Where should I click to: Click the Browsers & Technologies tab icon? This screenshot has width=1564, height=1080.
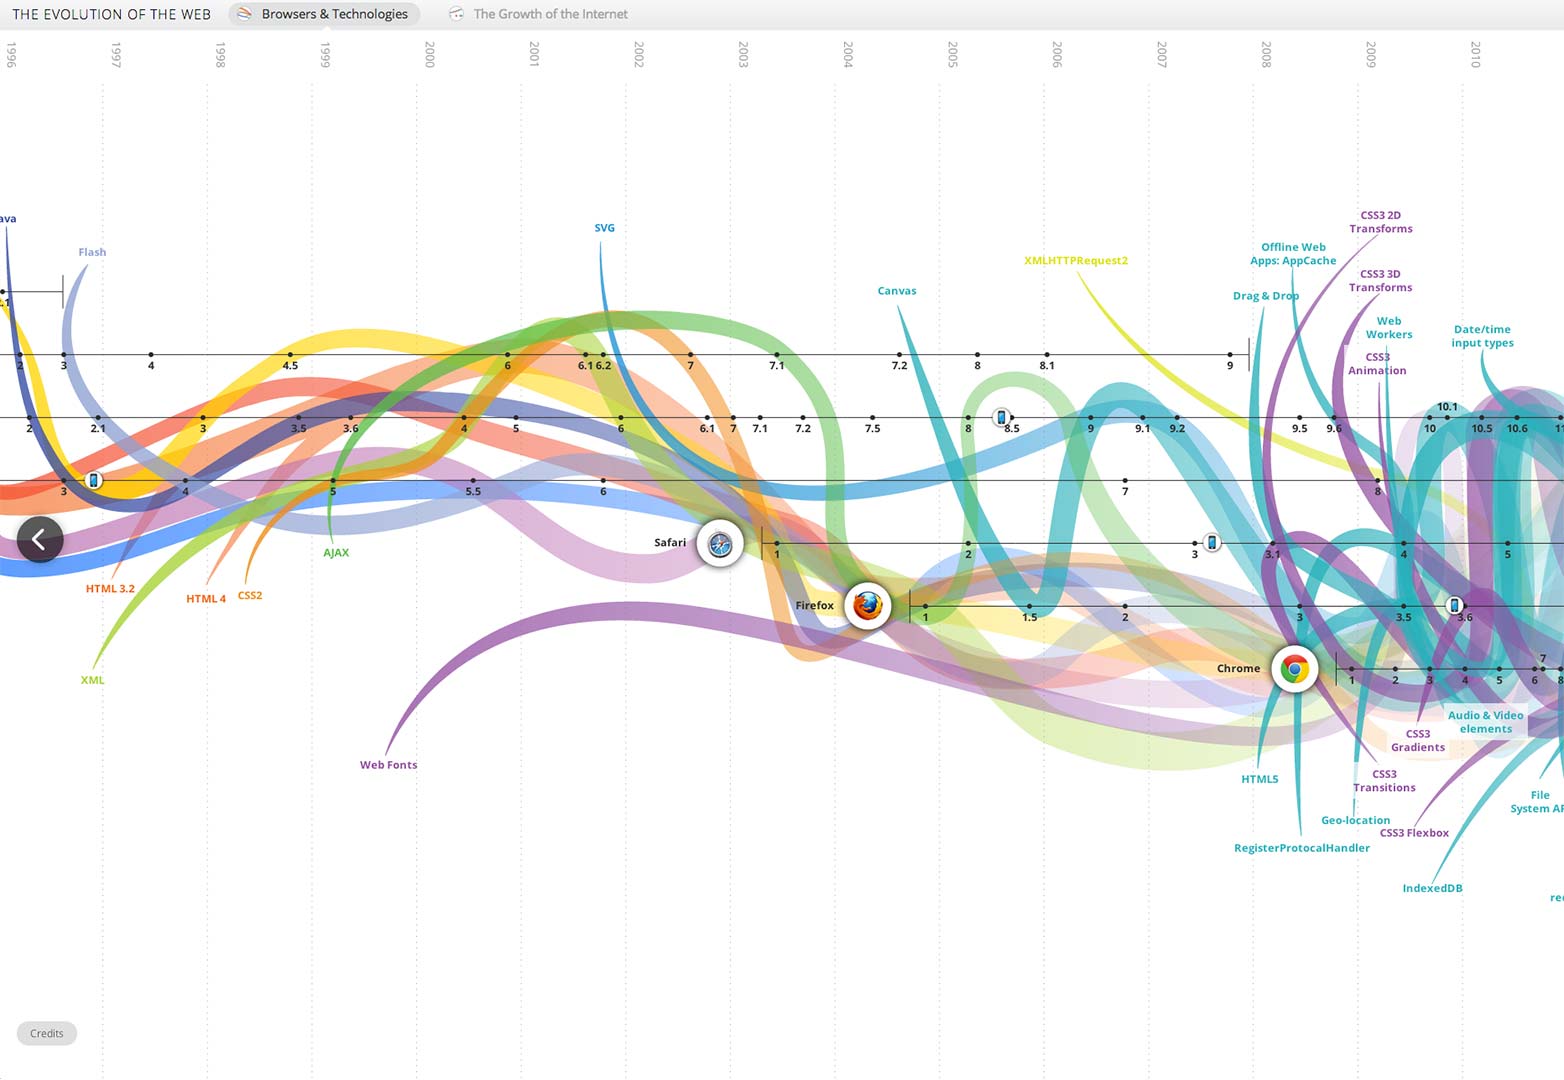244,14
